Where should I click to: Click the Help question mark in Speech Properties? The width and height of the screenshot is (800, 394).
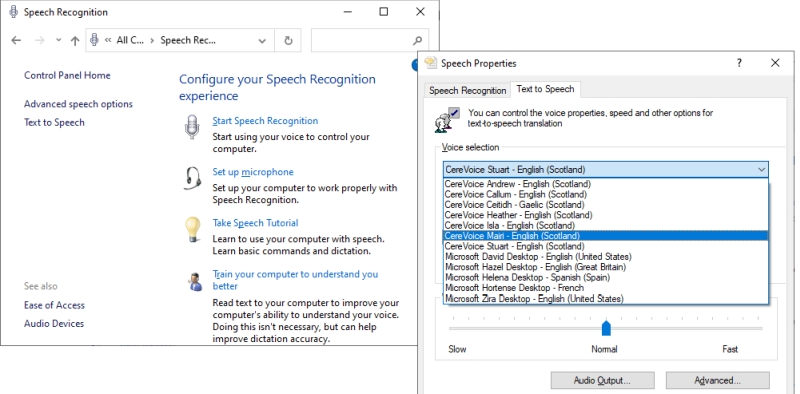pyautogui.click(x=739, y=63)
